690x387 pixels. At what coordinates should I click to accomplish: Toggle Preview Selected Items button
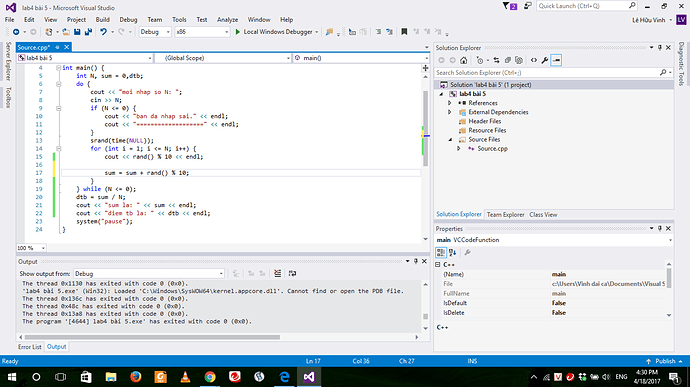tap(556, 60)
